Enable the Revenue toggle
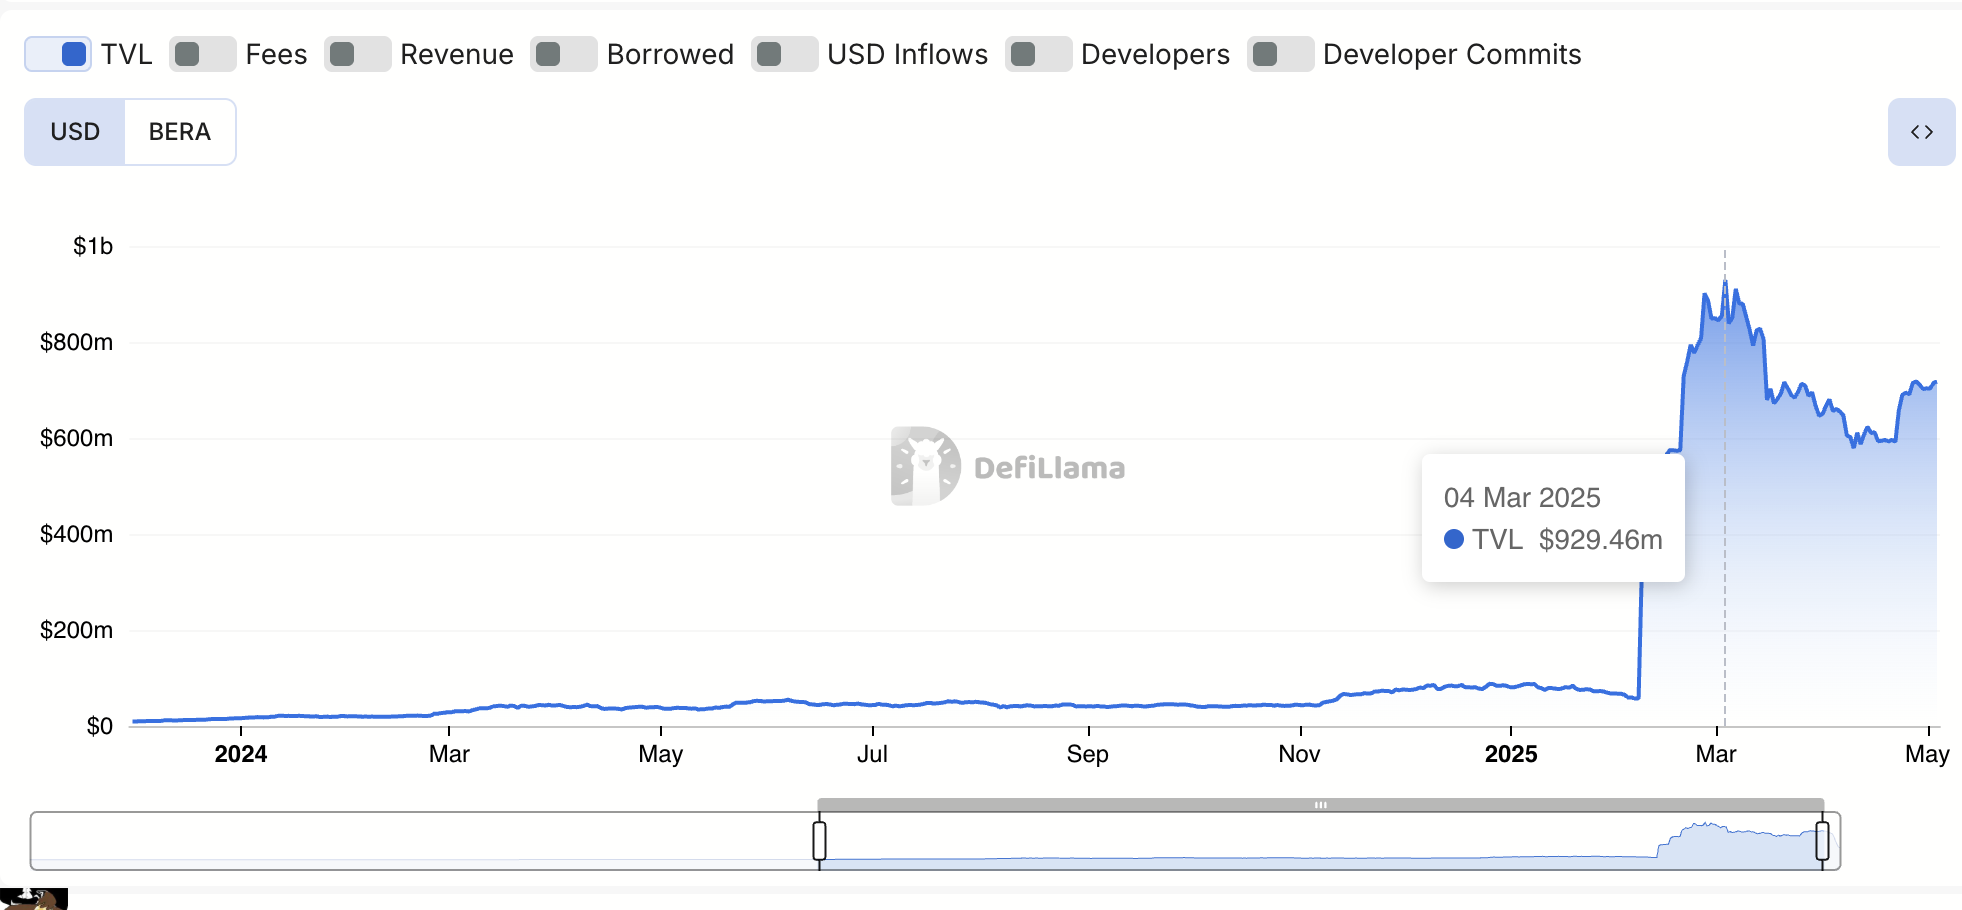The width and height of the screenshot is (1962, 910). tap(357, 55)
